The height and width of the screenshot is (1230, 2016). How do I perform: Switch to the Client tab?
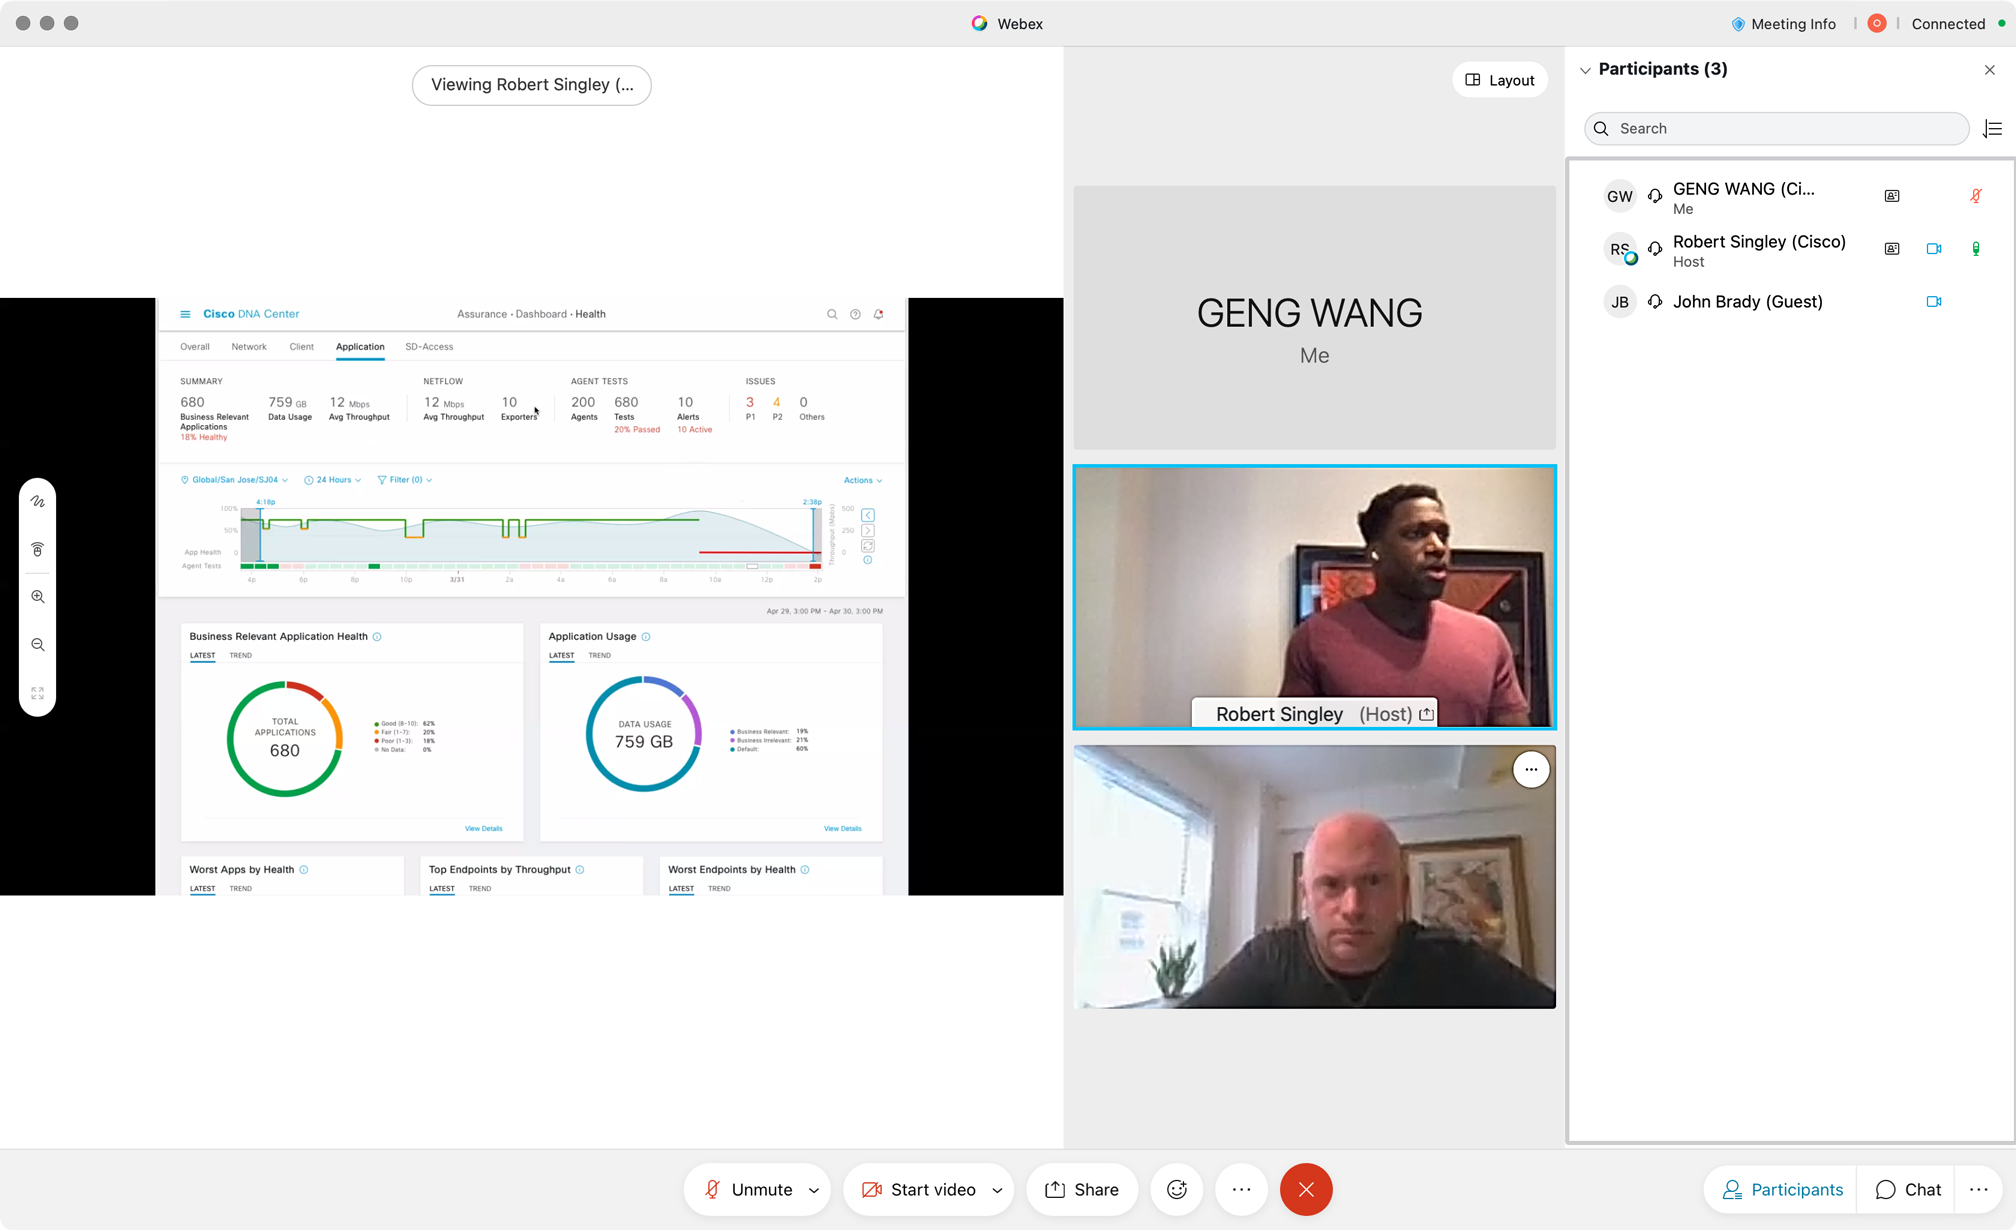click(x=301, y=347)
